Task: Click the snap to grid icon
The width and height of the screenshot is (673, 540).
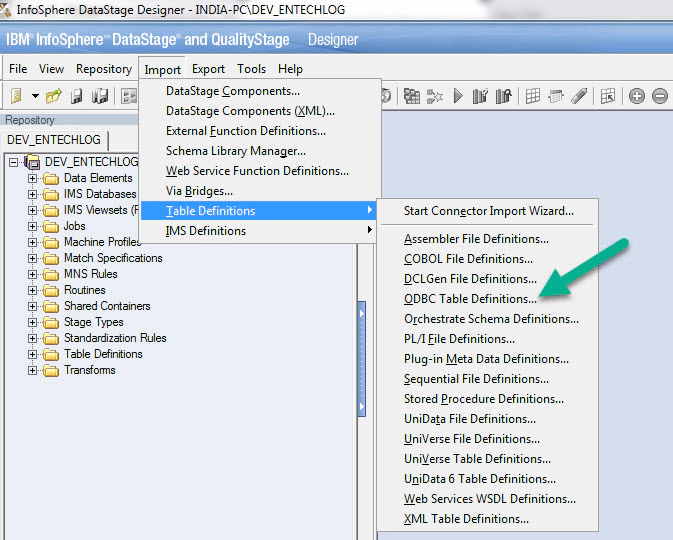Action: [x=556, y=96]
